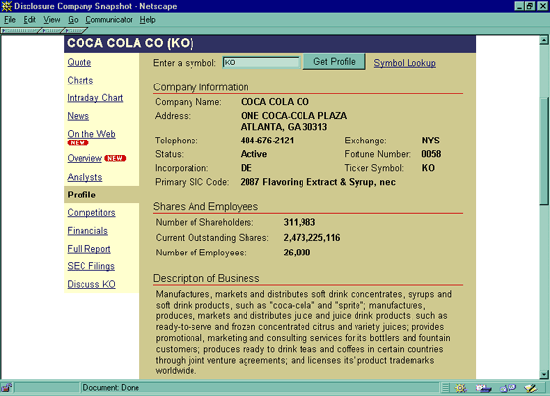Click the component bar grip handle

click(445, 388)
